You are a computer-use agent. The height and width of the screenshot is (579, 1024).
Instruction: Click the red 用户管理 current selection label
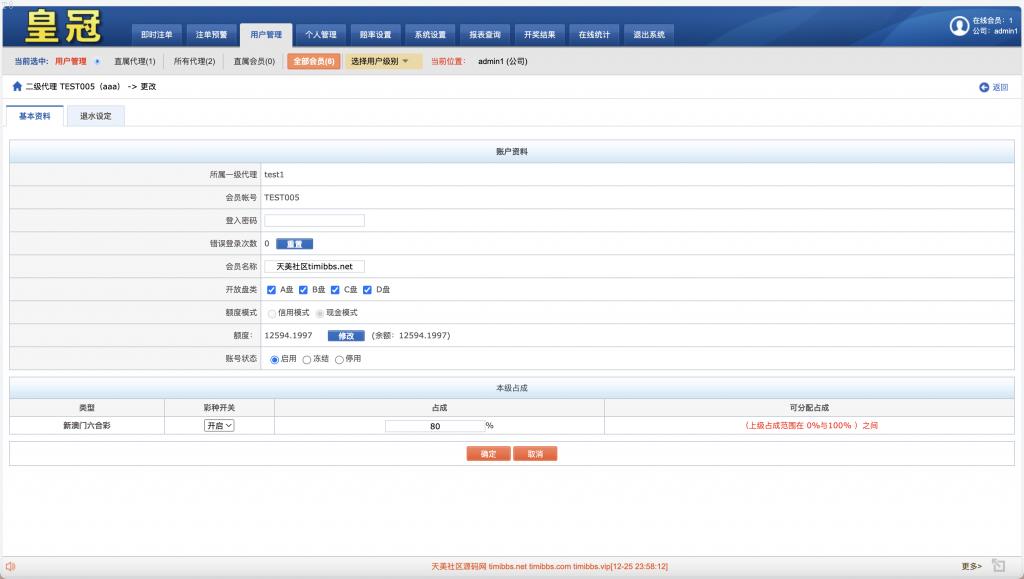point(71,61)
